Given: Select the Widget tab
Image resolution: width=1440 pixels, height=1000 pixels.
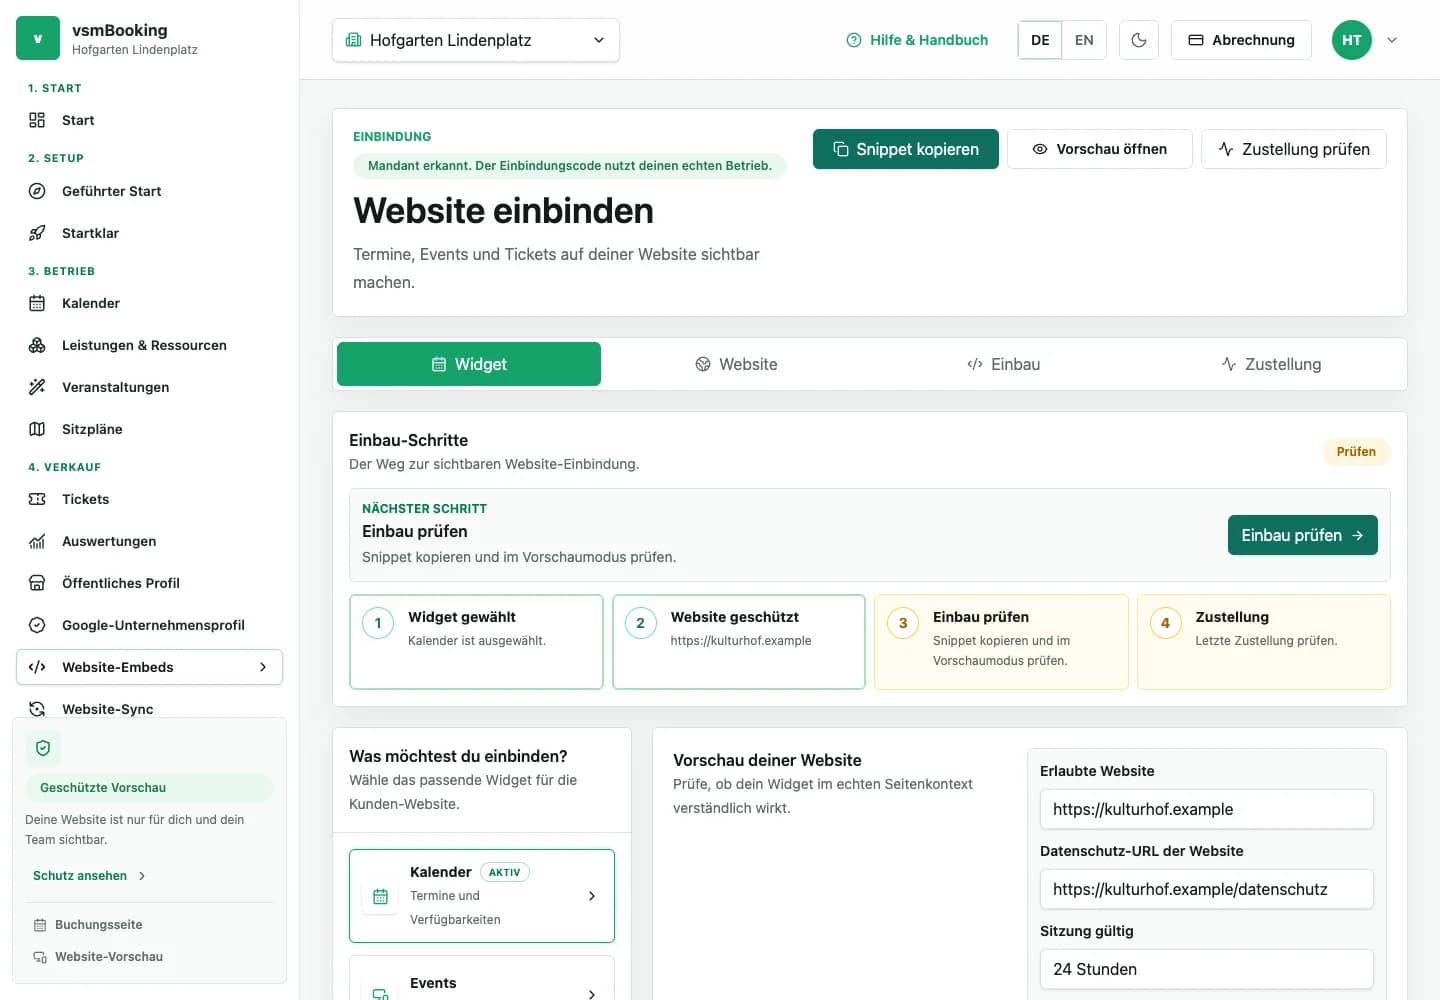Looking at the screenshot, I should (469, 364).
